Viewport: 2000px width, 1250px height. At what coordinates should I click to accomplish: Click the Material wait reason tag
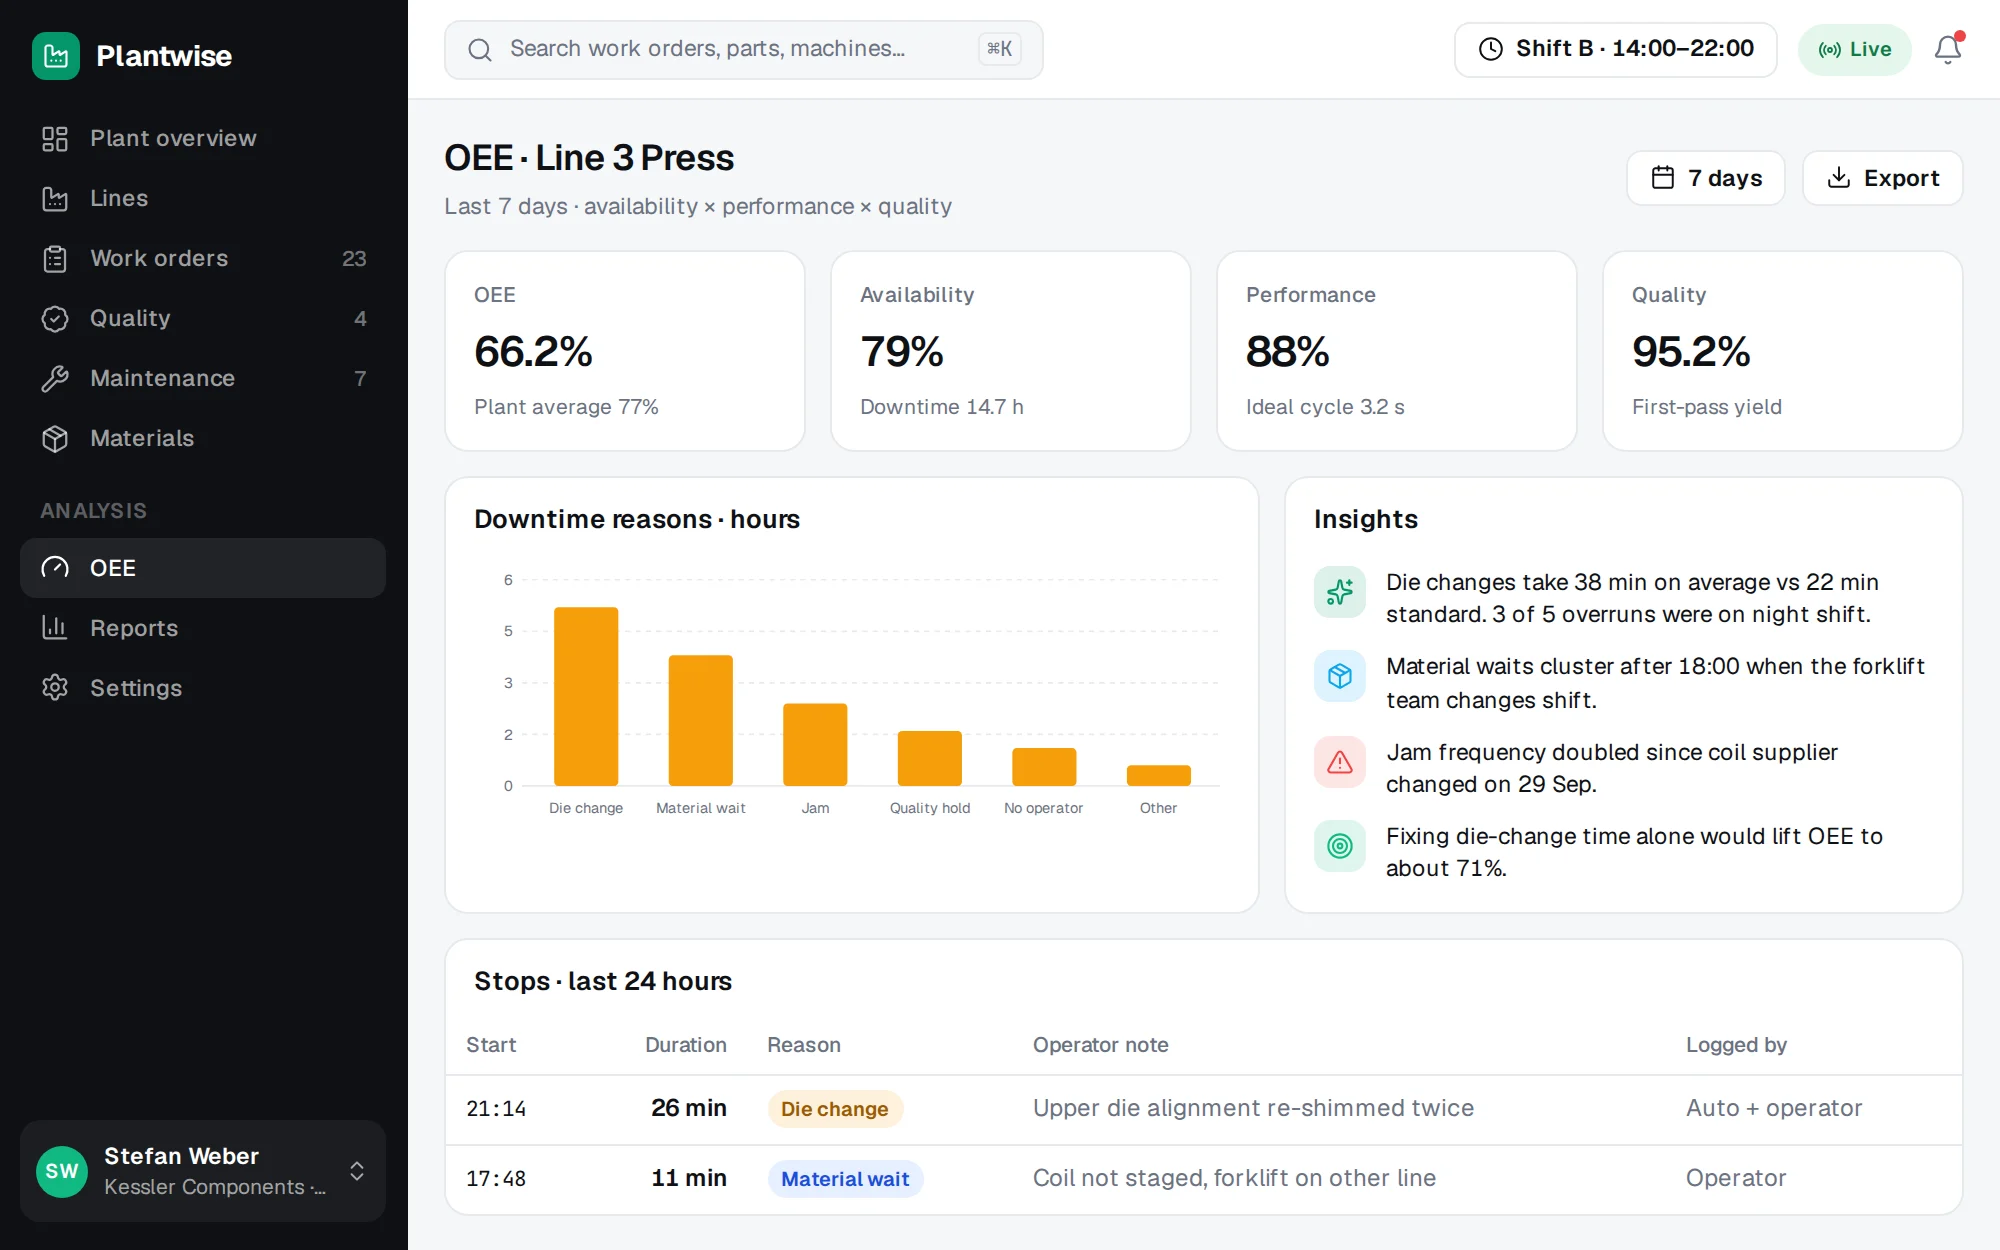tap(845, 1179)
